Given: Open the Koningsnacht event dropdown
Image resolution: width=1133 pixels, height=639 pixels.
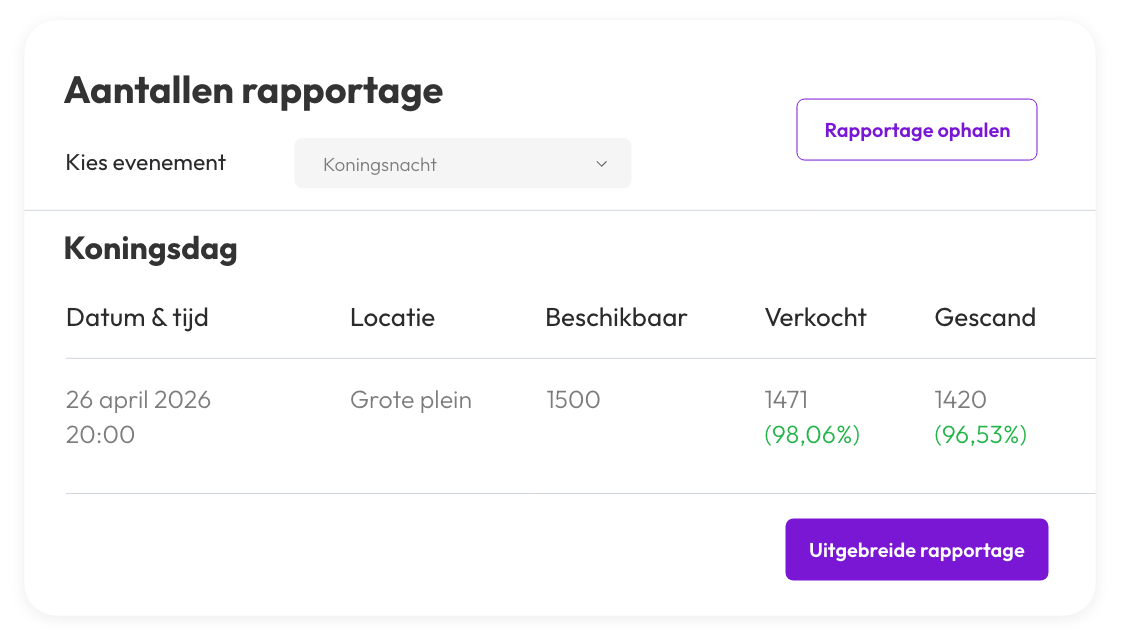Looking at the screenshot, I should click(x=462, y=164).
